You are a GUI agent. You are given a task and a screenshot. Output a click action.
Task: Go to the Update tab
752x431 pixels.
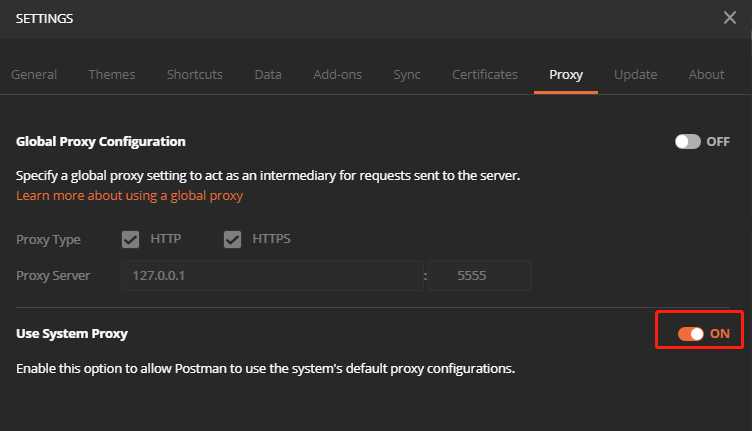pyautogui.click(x=636, y=74)
